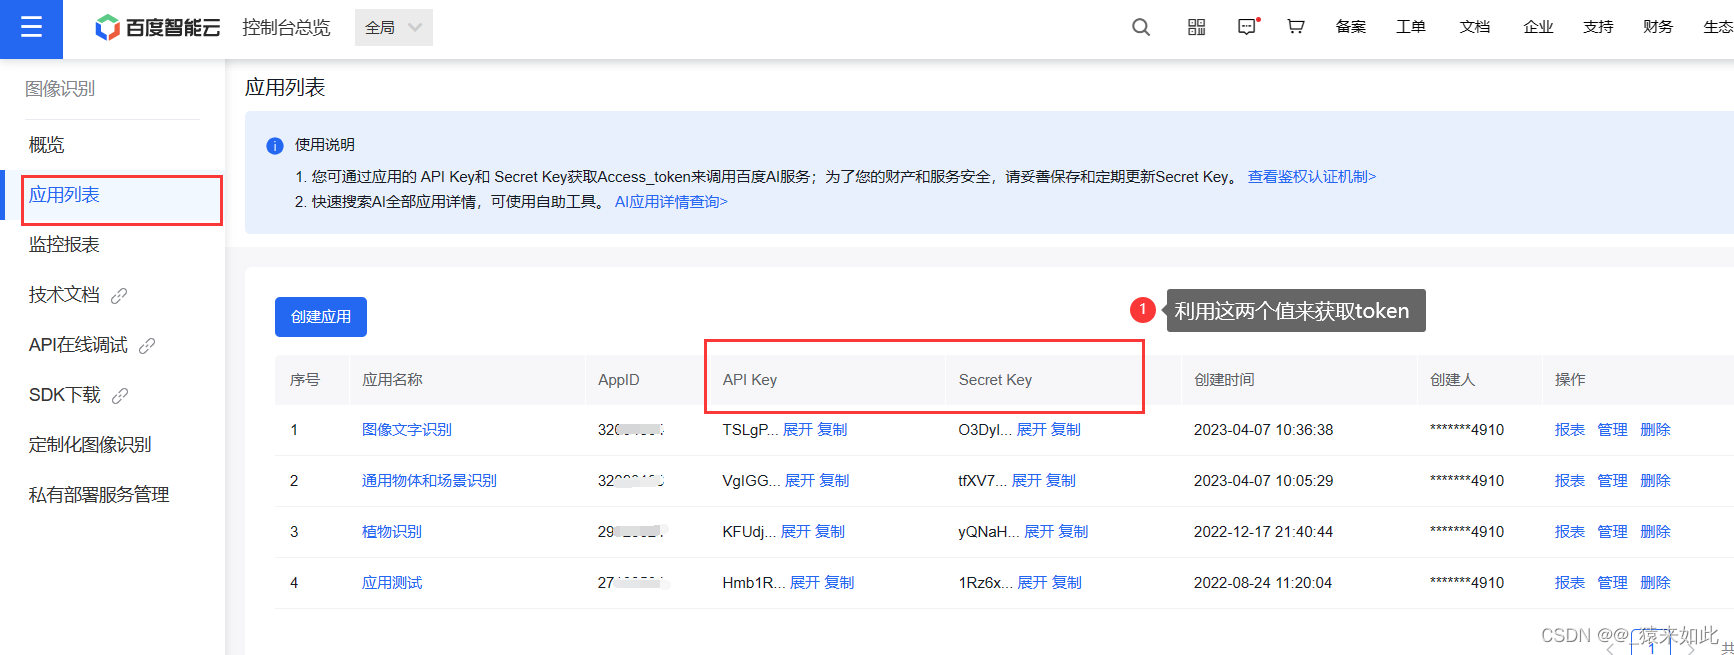Open the 通用物体和场景识别 application
Screen dimensions: 1734x655
pyautogui.click(x=429, y=481)
